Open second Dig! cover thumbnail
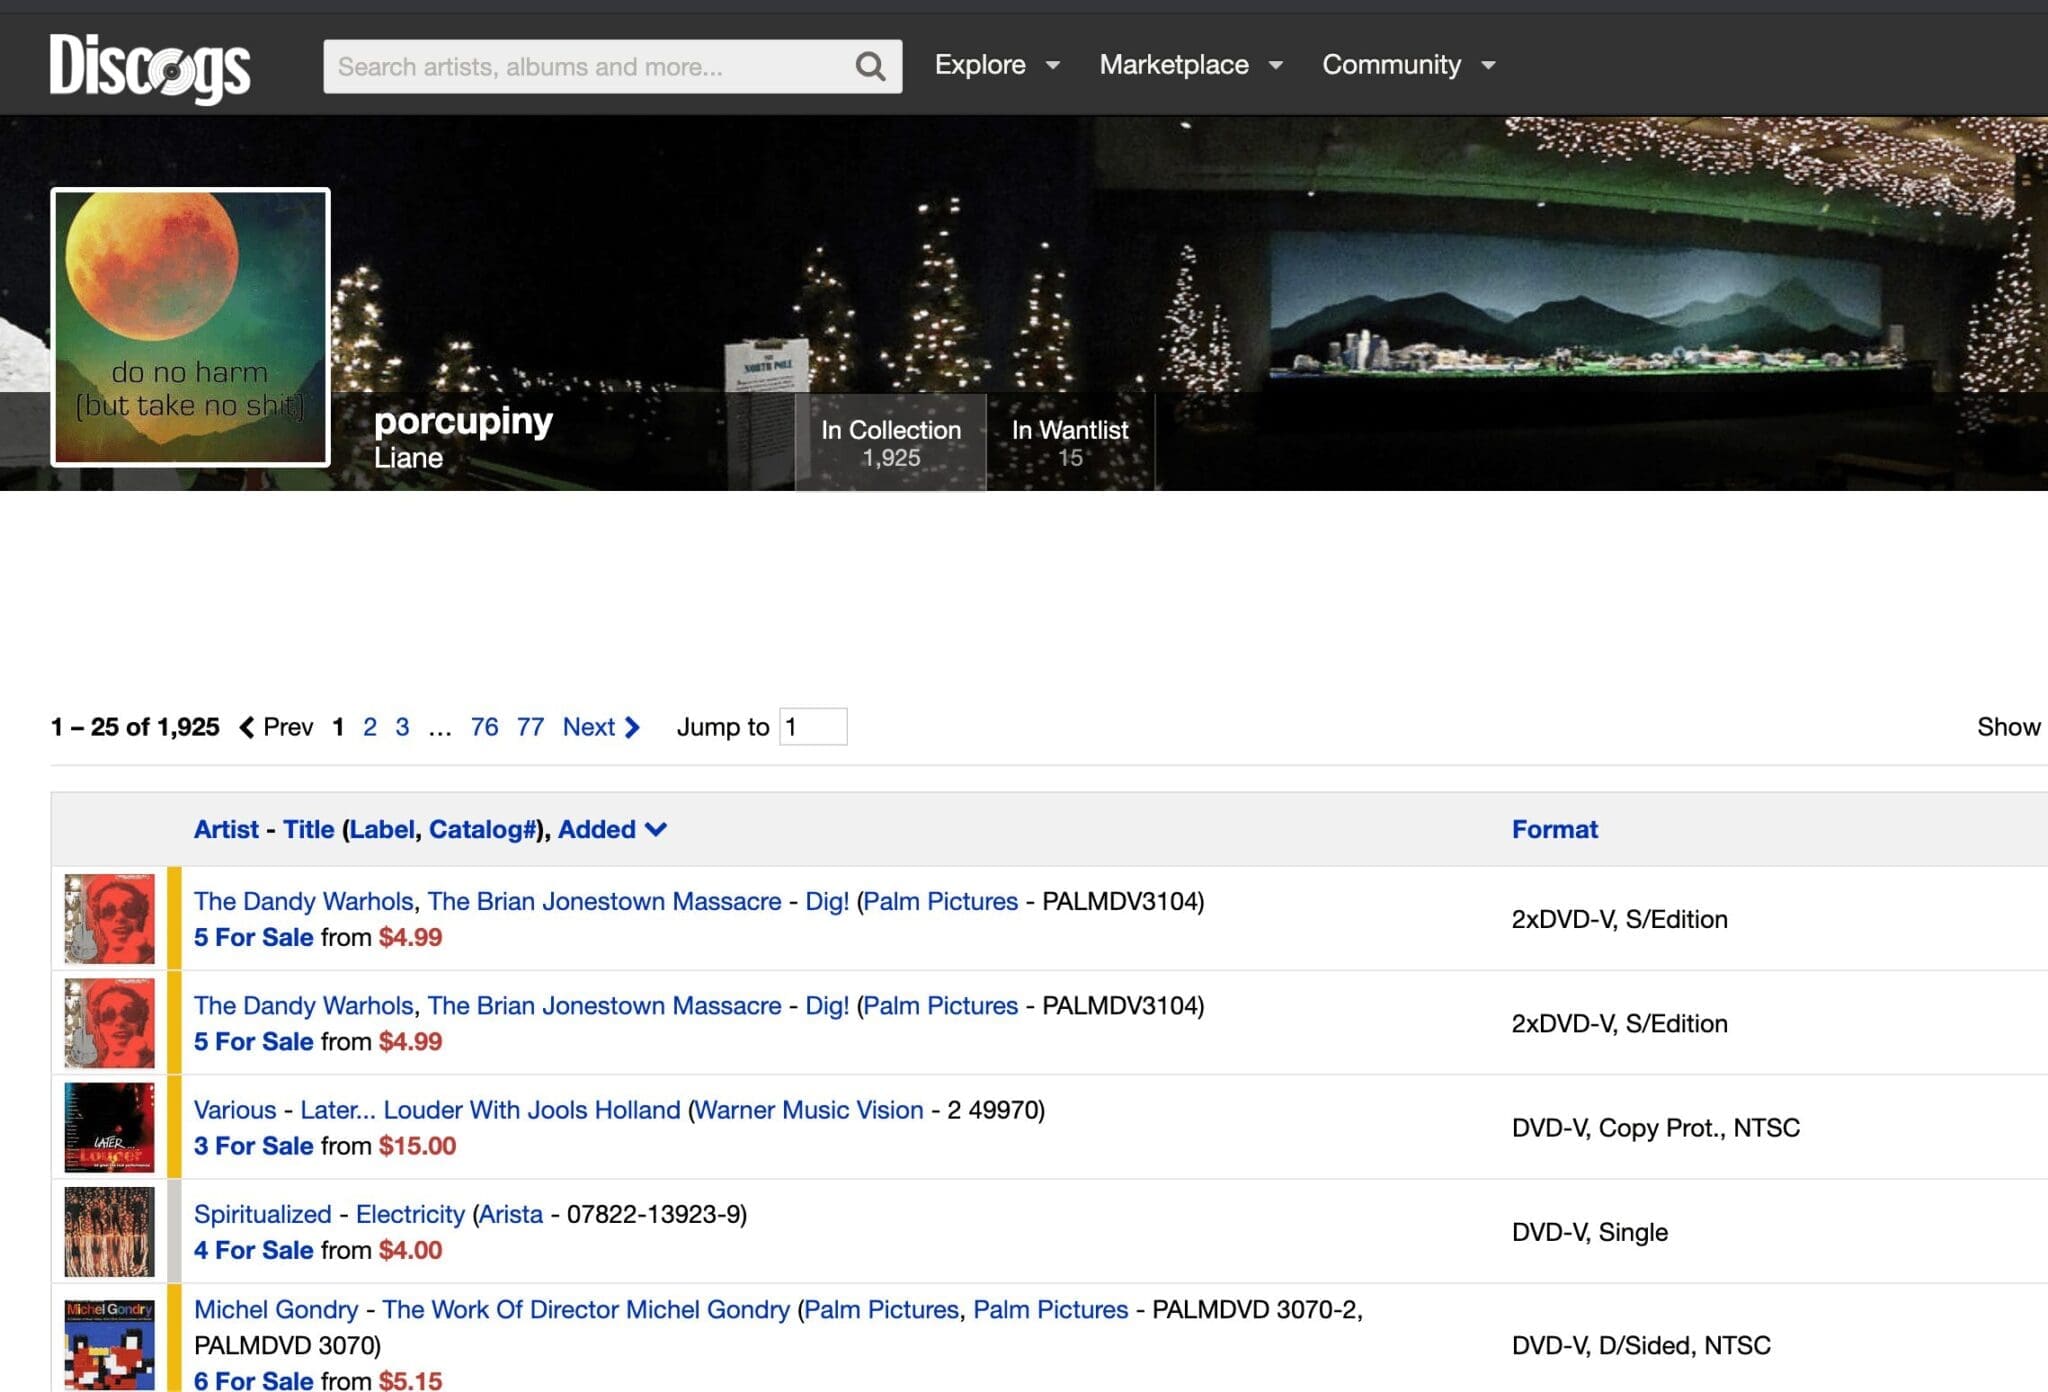The height and width of the screenshot is (1392, 2048). (110, 1023)
